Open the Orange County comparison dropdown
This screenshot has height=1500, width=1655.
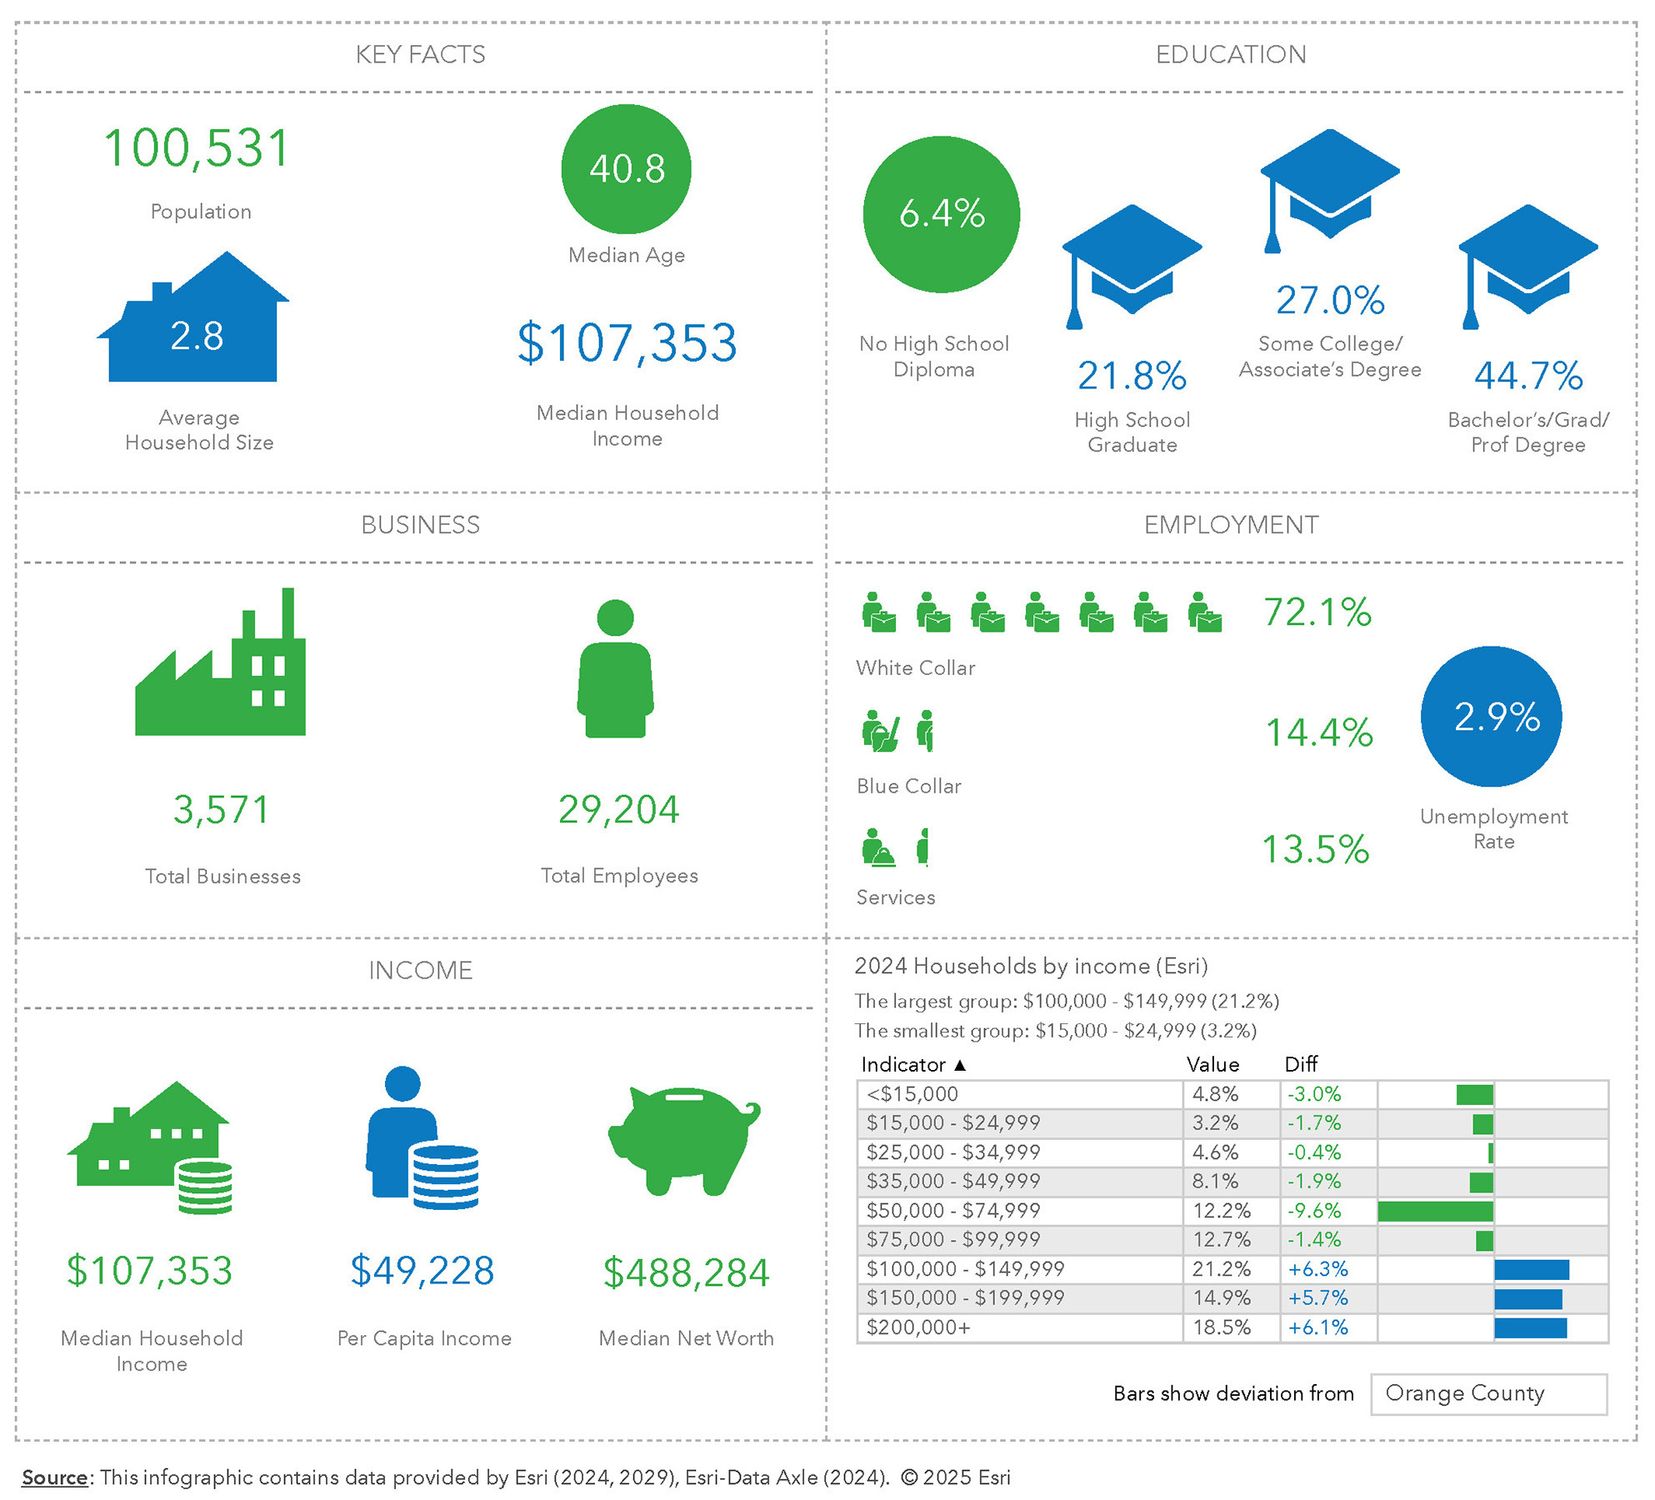[x=1488, y=1394]
